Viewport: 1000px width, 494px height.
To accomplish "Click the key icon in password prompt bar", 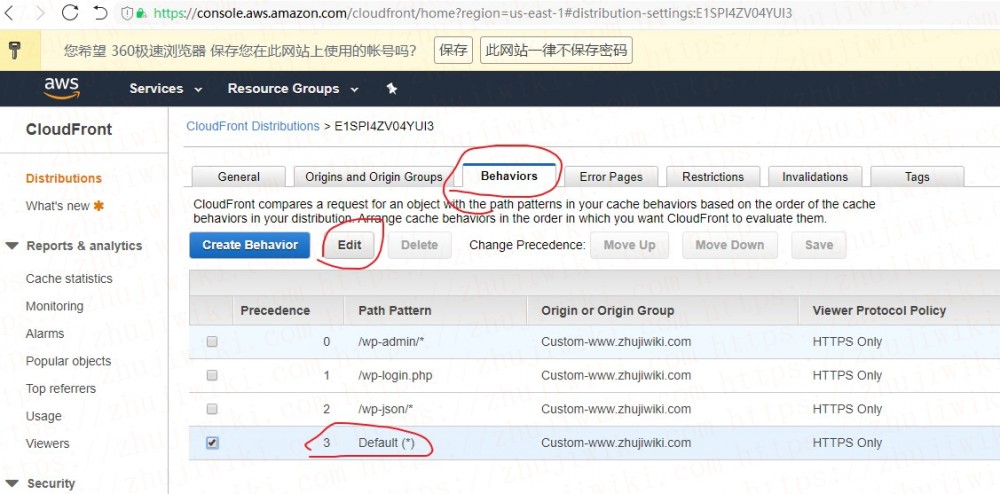I will coord(16,50).
